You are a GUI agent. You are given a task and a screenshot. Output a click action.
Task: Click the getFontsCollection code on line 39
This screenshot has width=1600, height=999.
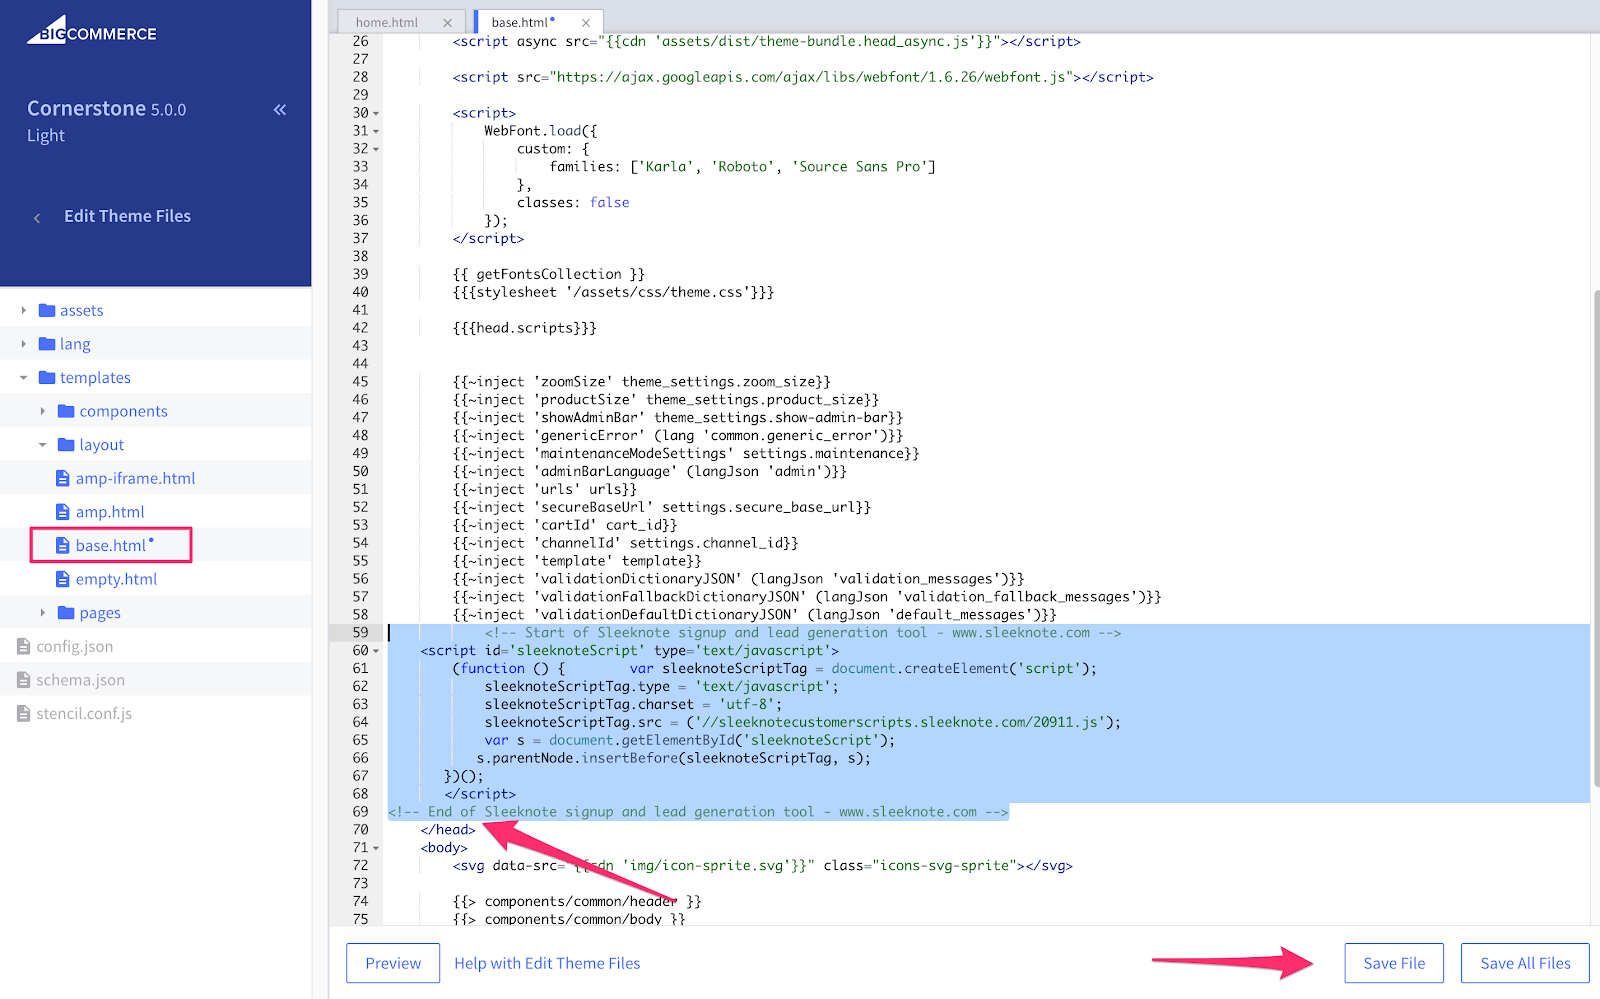[549, 274]
